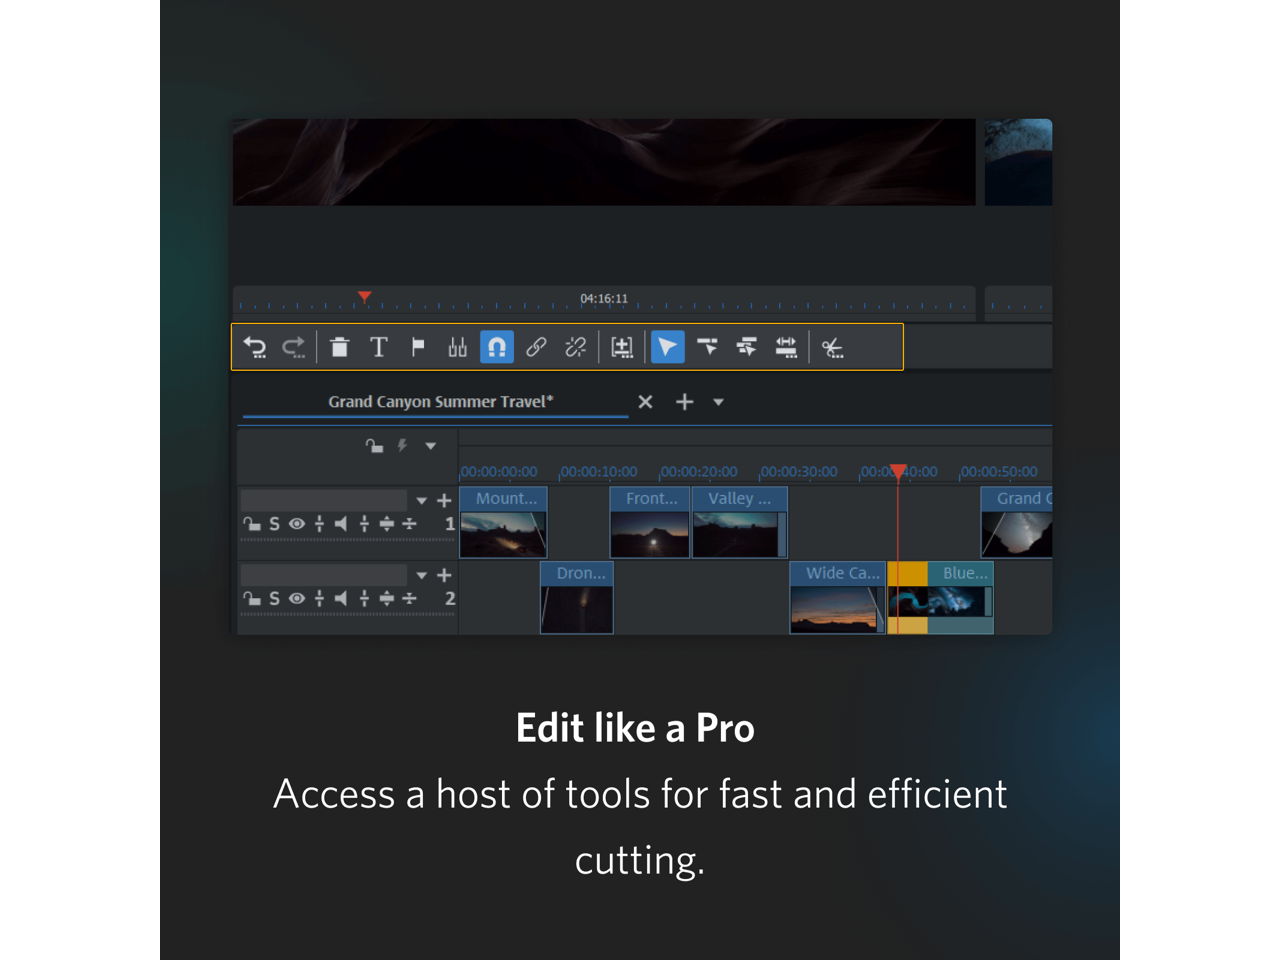Click the plus button on track 2
The image size is (1280, 960).
[445, 575]
